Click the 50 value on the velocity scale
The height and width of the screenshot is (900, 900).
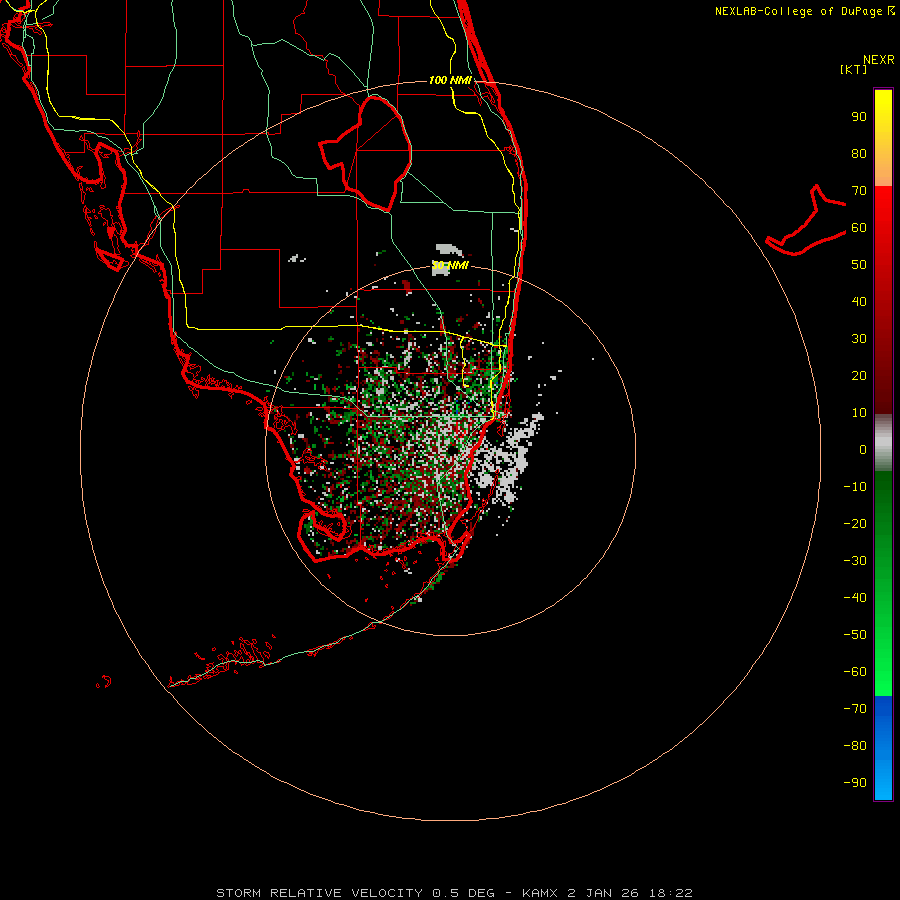(x=859, y=265)
